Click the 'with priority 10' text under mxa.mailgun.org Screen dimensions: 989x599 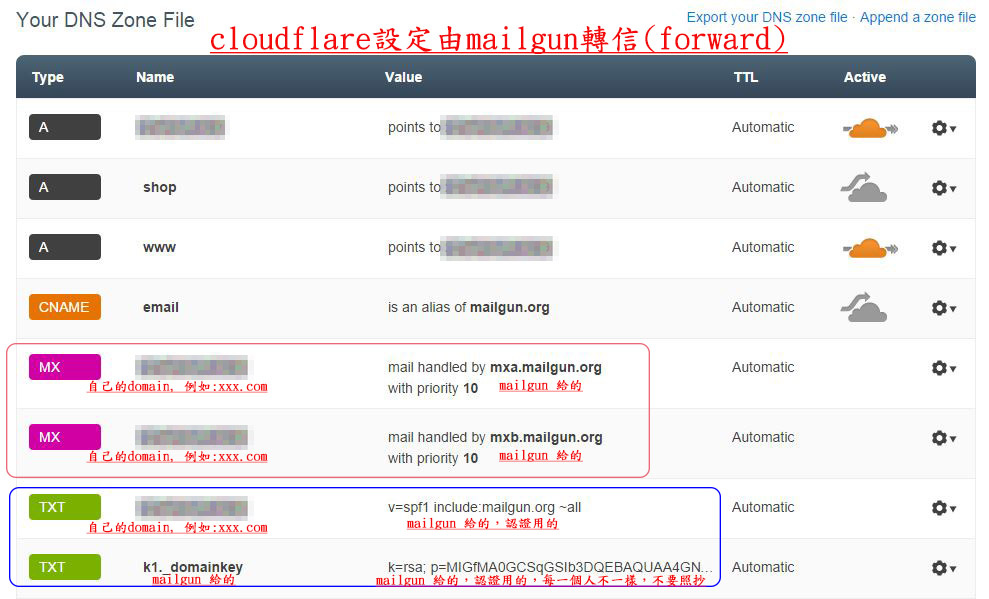(x=433, y=388)
